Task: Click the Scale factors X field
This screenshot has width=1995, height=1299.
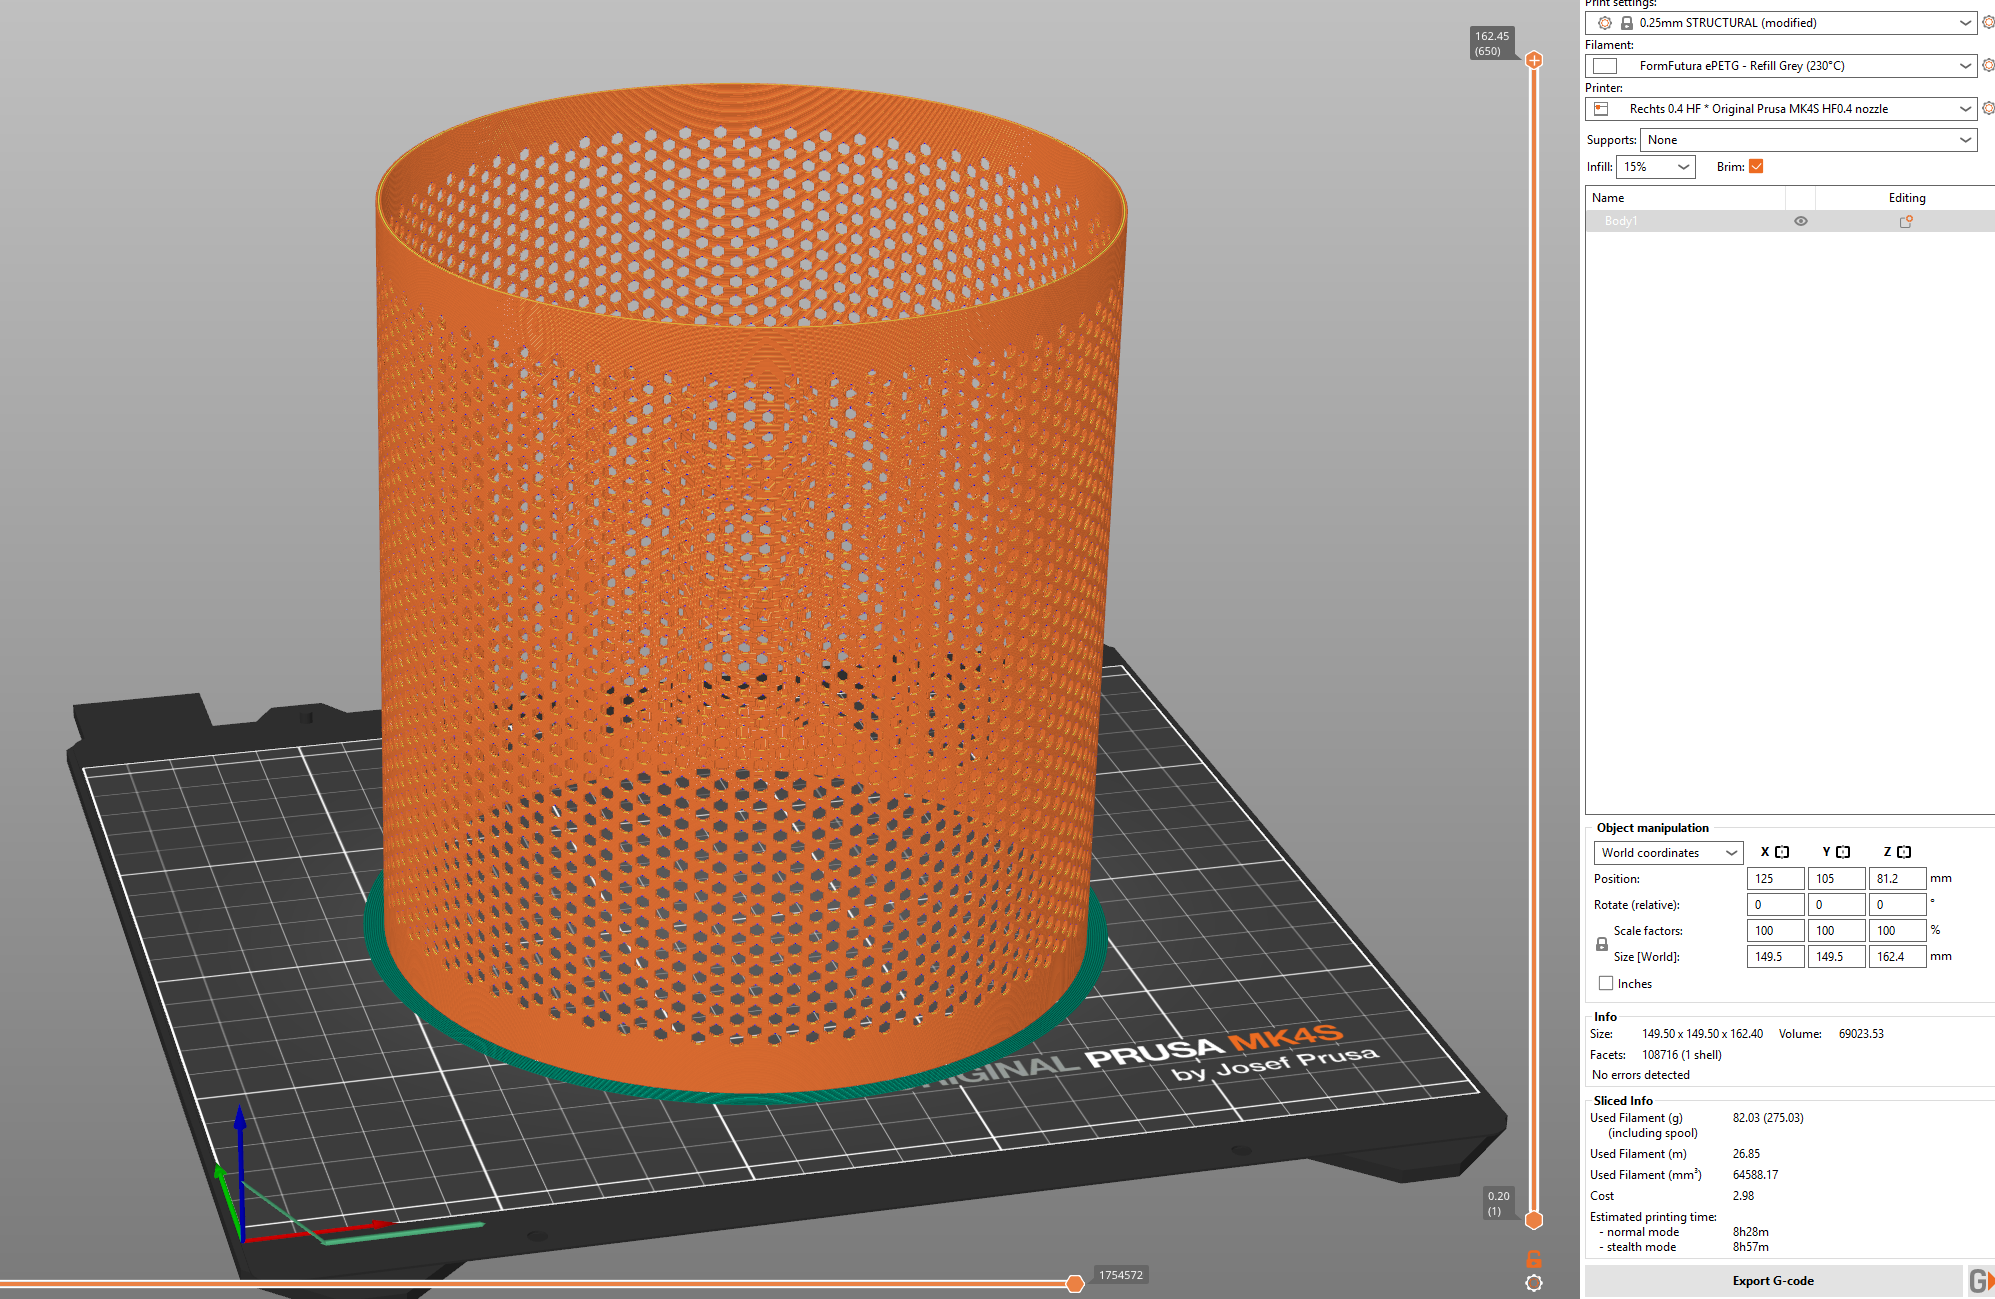Action: (x=1775, y=931)
